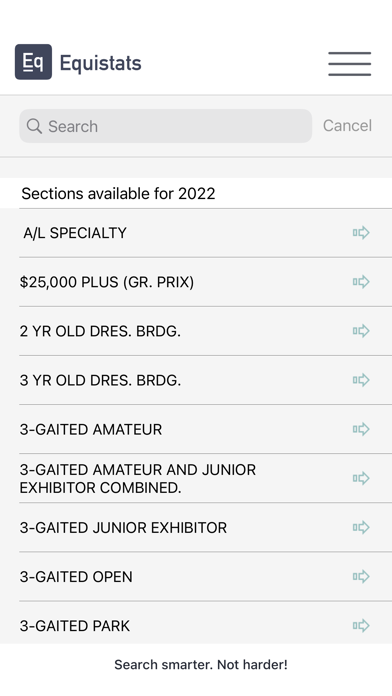392x696 pixels.
Task: Tap arrow icon for 3 YR OLD DRES. BRDG.
Action: click(361, 380)
